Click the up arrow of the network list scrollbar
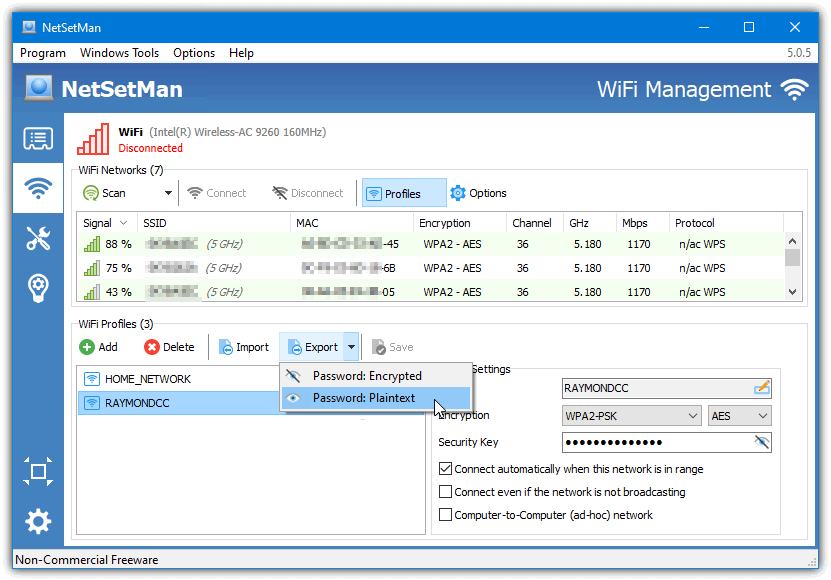Screen dimensions: 831x580 [792, 241]
